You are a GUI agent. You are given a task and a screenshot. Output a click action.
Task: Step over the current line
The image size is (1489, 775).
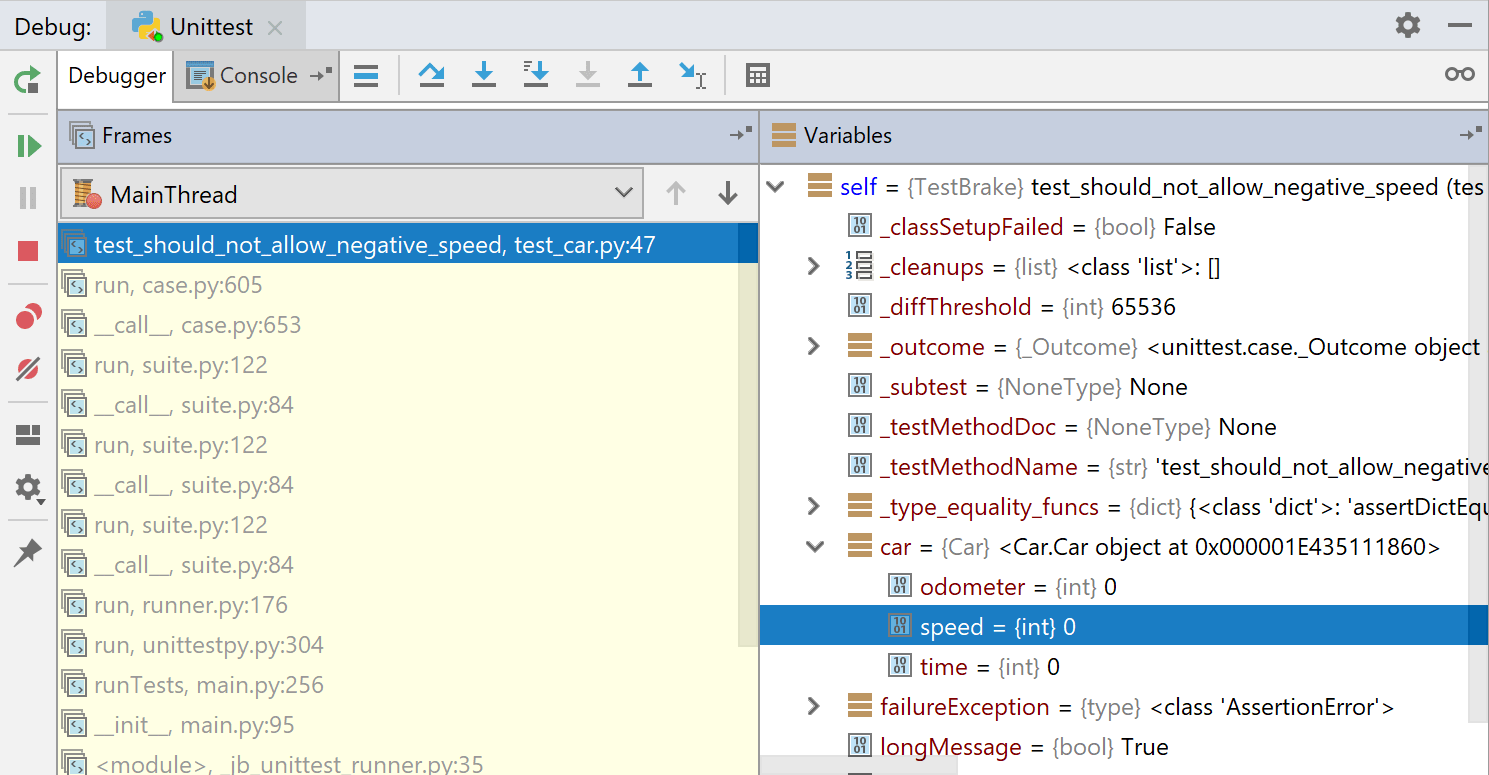tap(431, 74)
